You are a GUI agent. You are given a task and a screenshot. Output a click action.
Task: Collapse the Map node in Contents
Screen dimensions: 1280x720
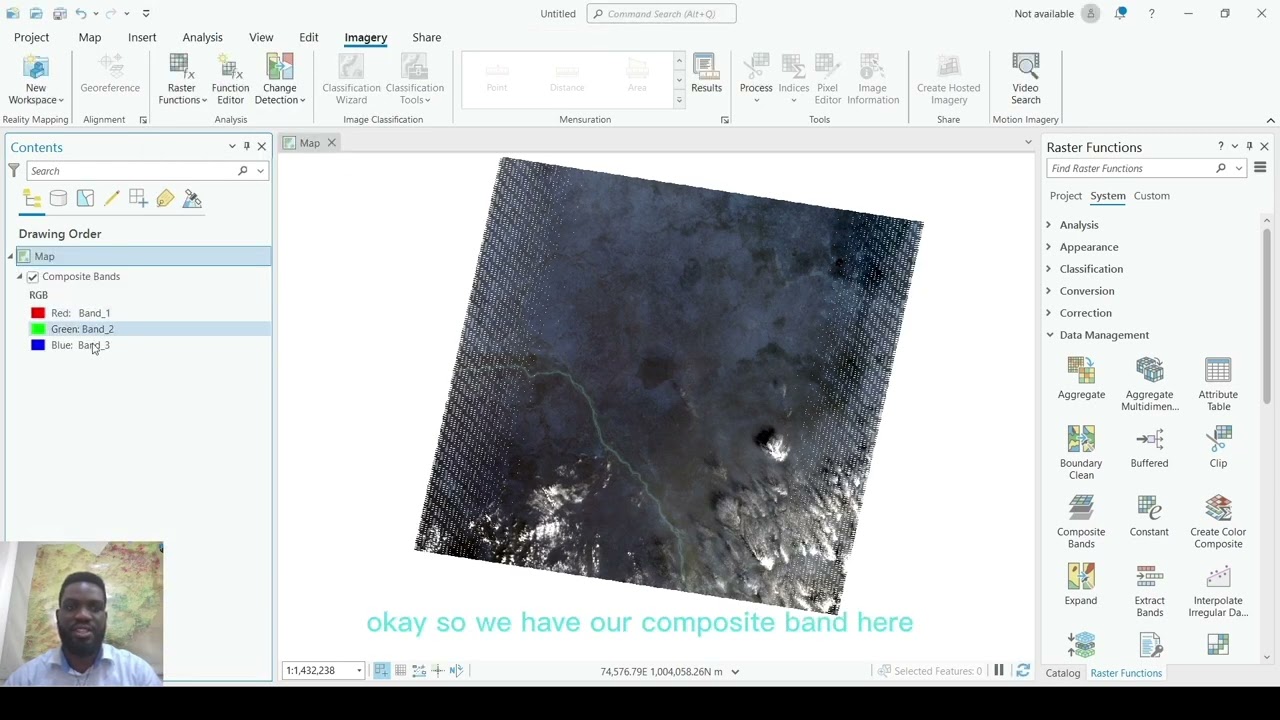pos(10,256)
